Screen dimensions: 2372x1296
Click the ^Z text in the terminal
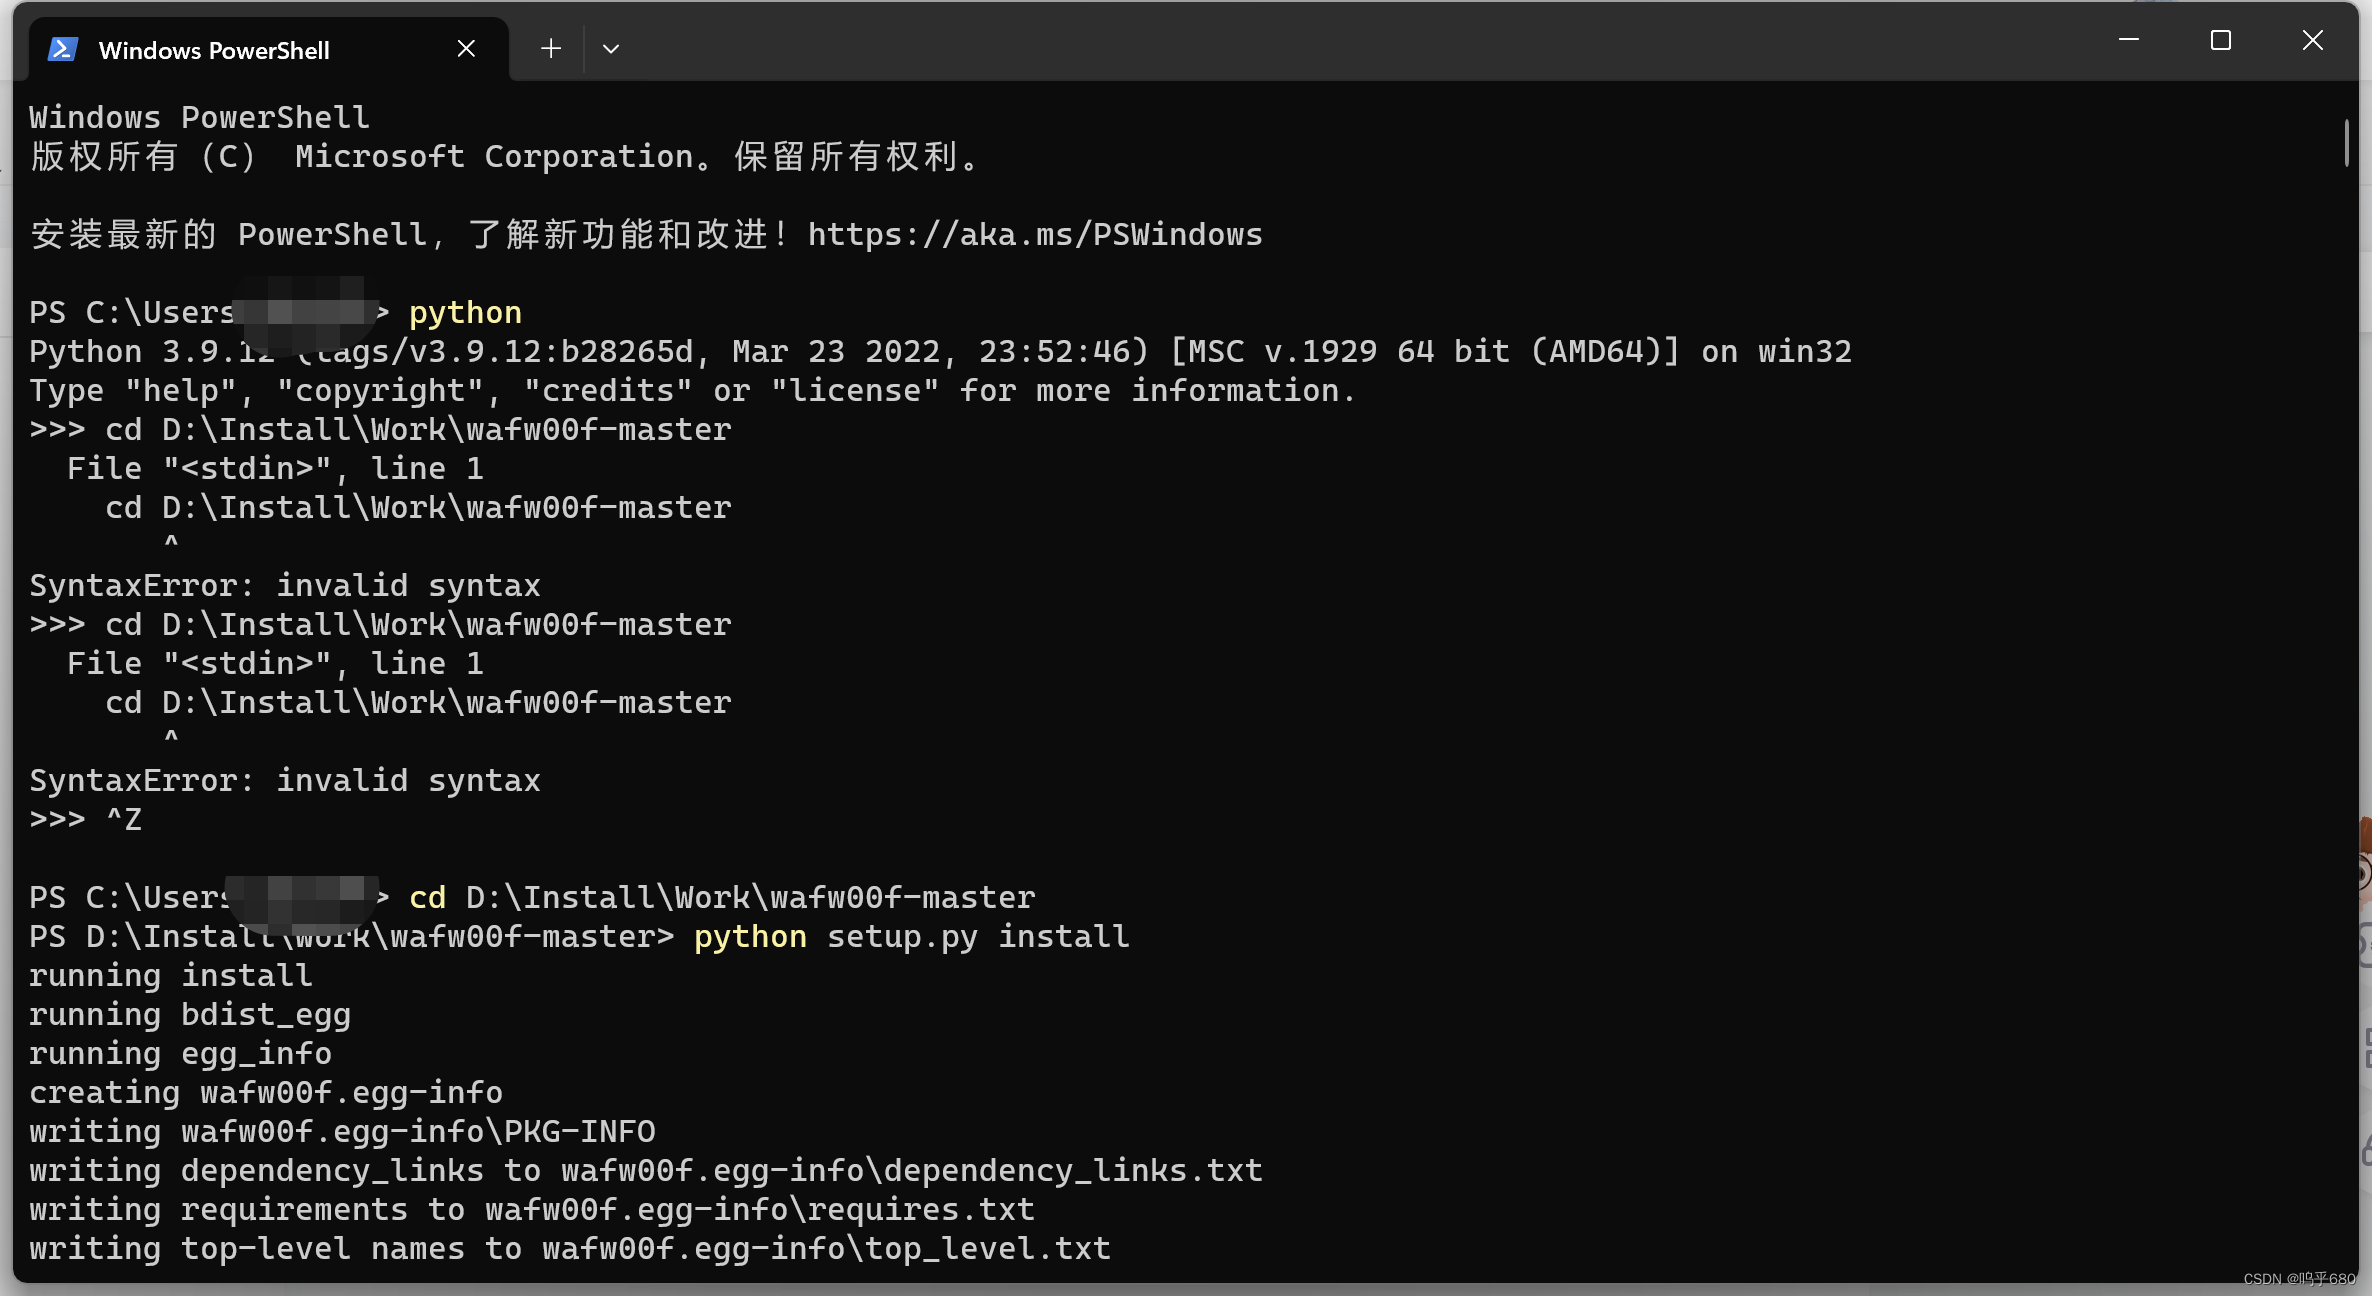(x=124, y=819)
